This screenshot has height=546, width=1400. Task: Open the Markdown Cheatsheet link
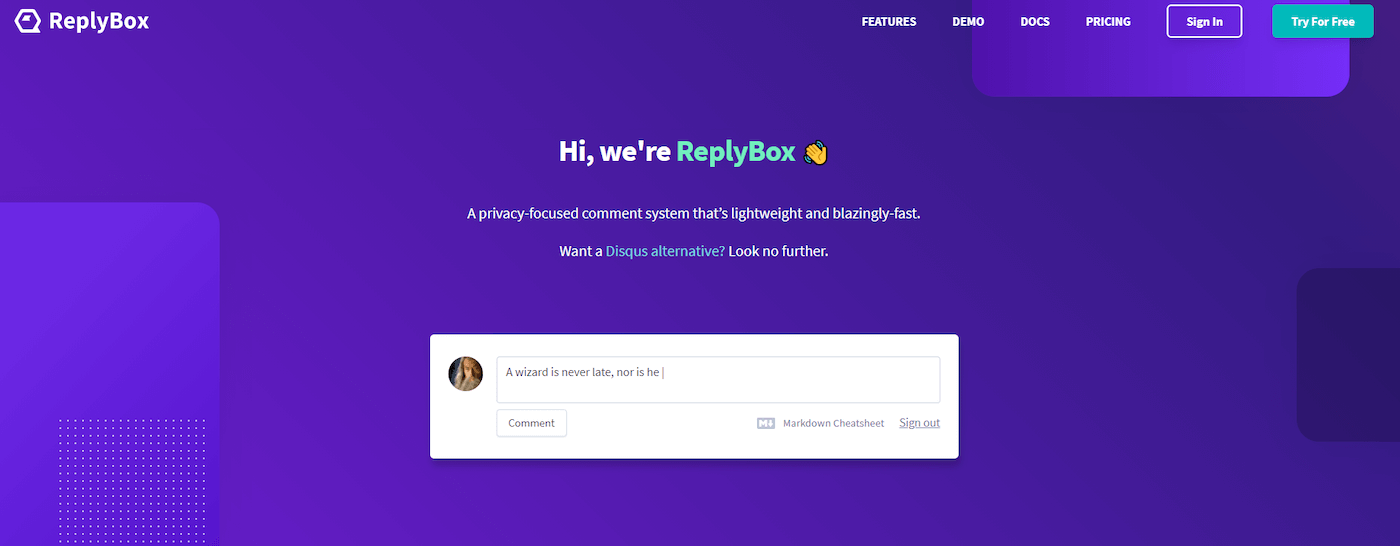pos(833,424)
